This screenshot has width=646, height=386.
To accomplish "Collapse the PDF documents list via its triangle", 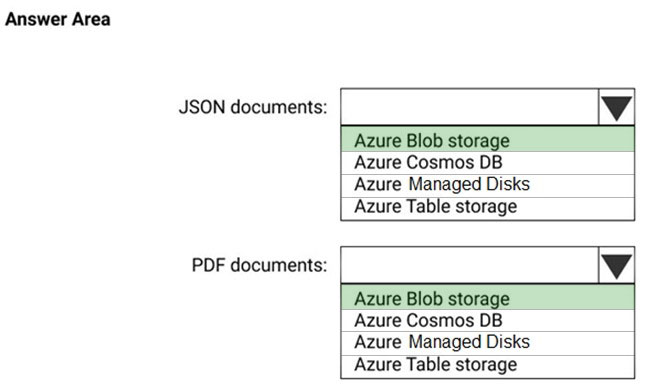I will point(616,265).
